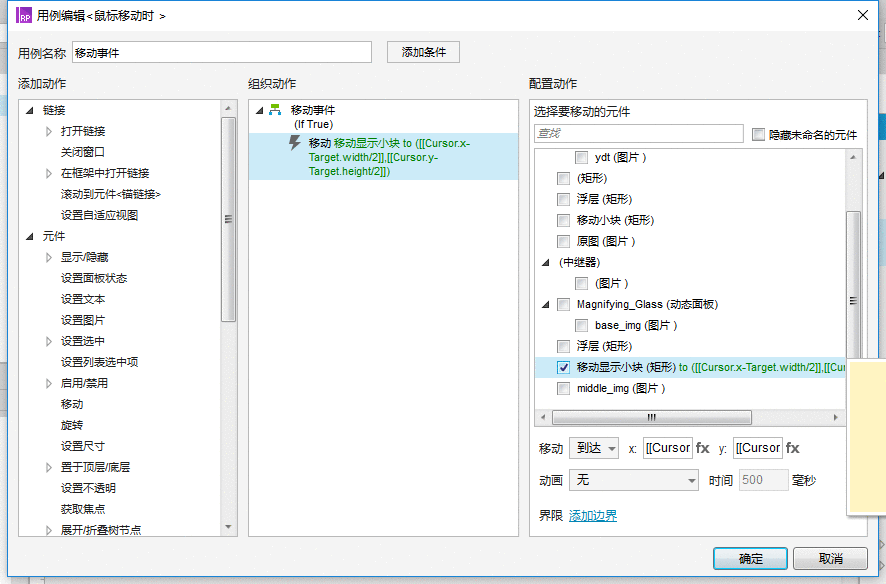Expand the 打开链接 action group
The image size is (886, 584).
49,132
